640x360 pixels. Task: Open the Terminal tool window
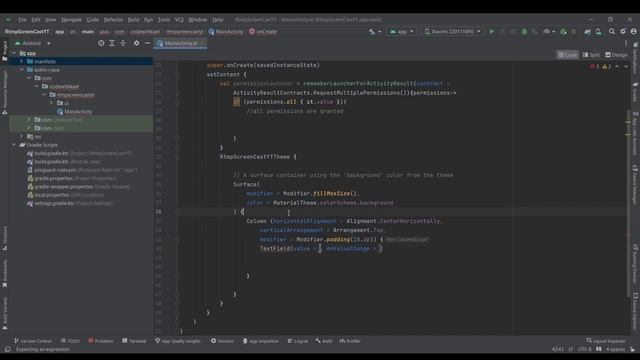pyautogui.click(x=134, y=341)
